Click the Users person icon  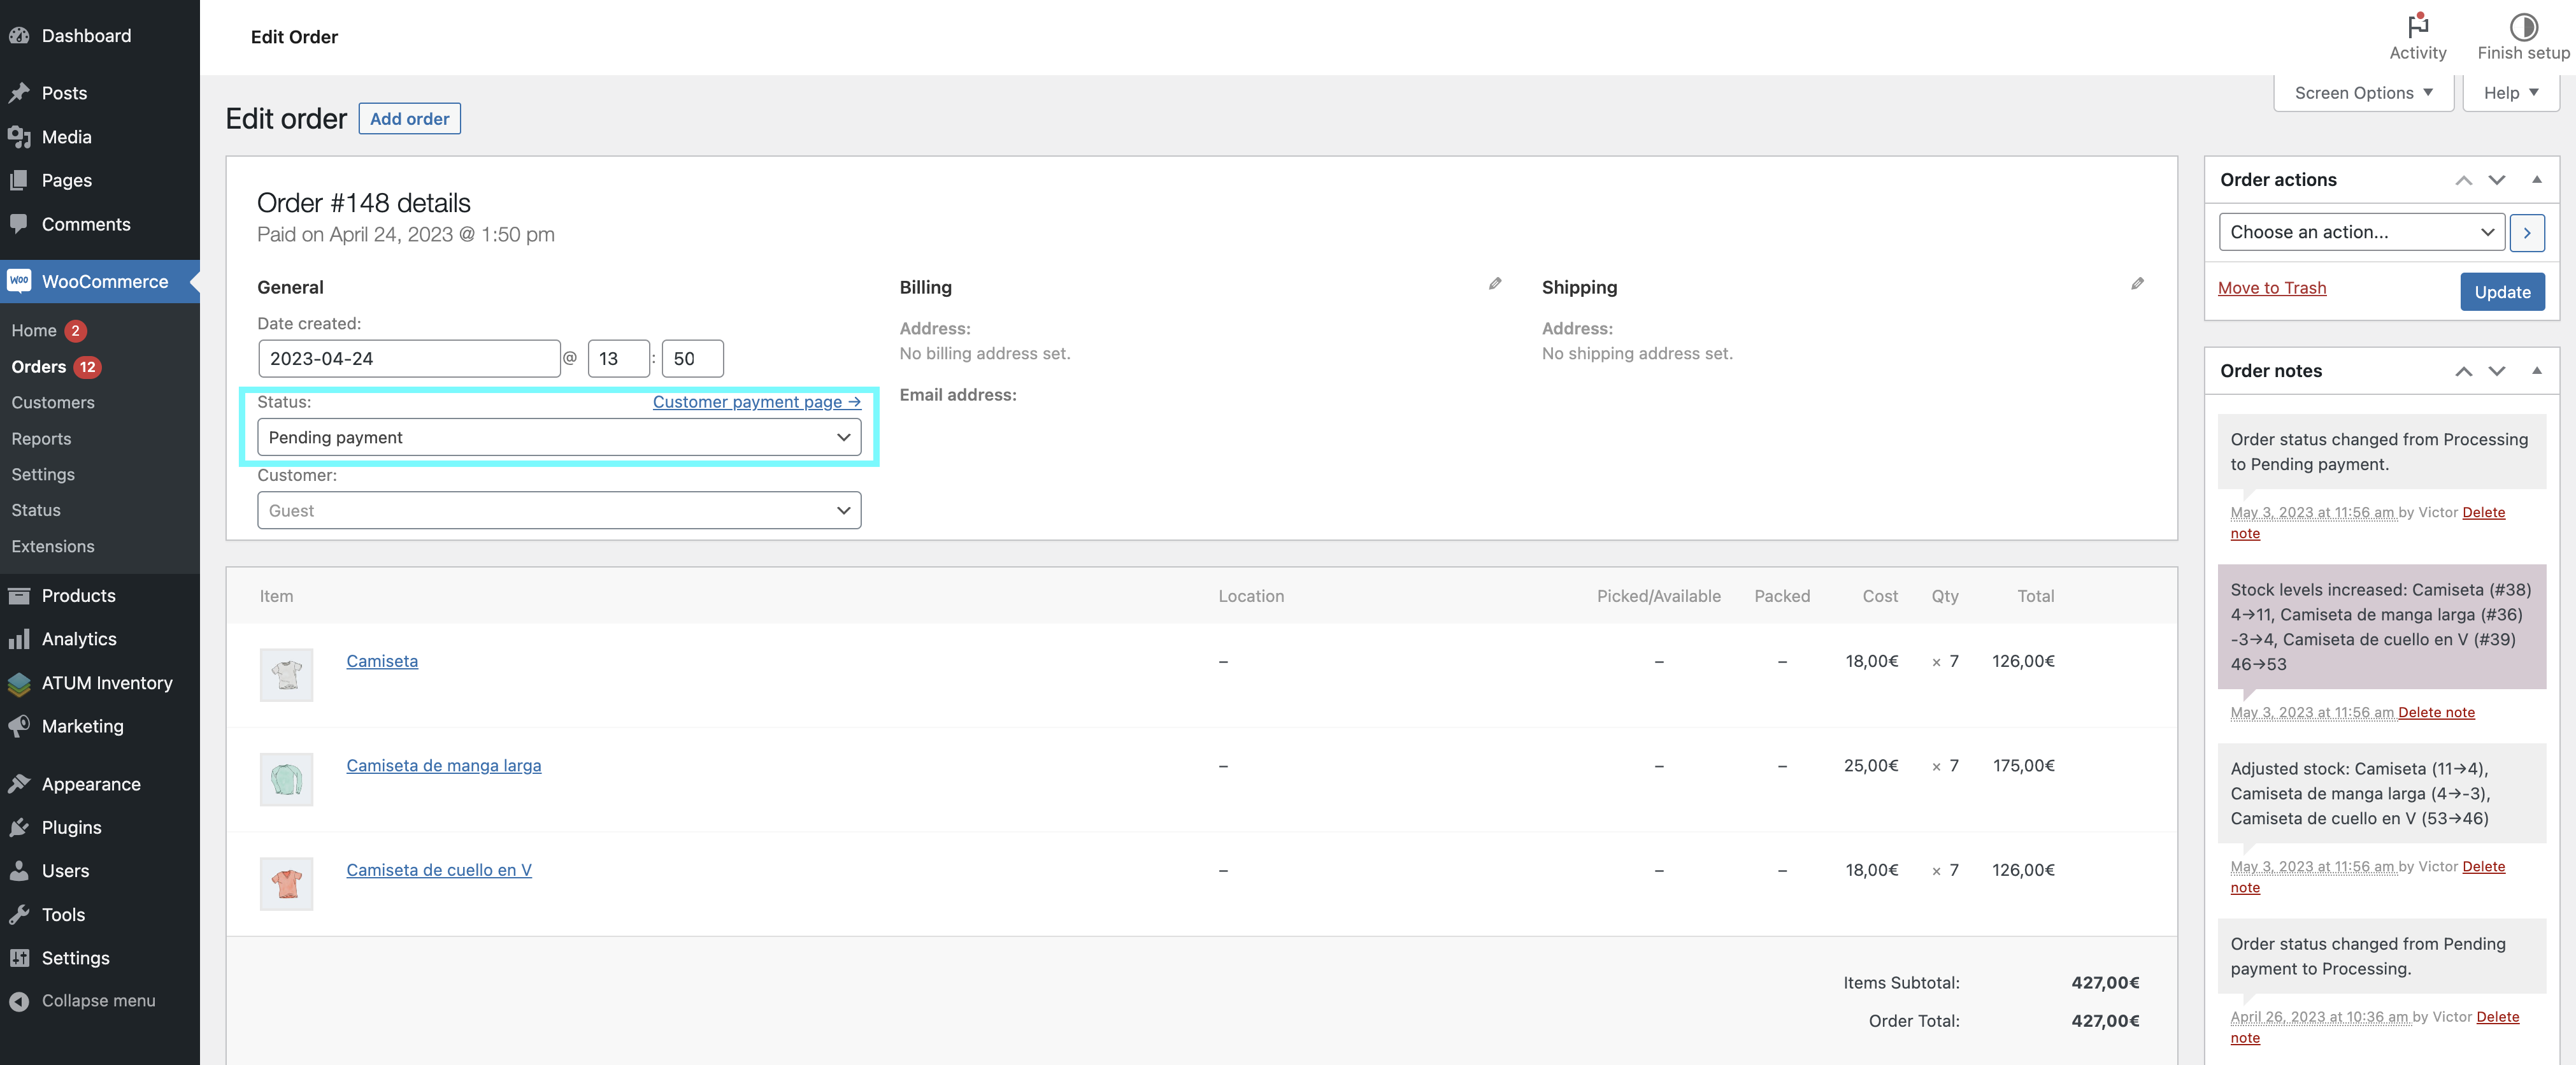19,871
